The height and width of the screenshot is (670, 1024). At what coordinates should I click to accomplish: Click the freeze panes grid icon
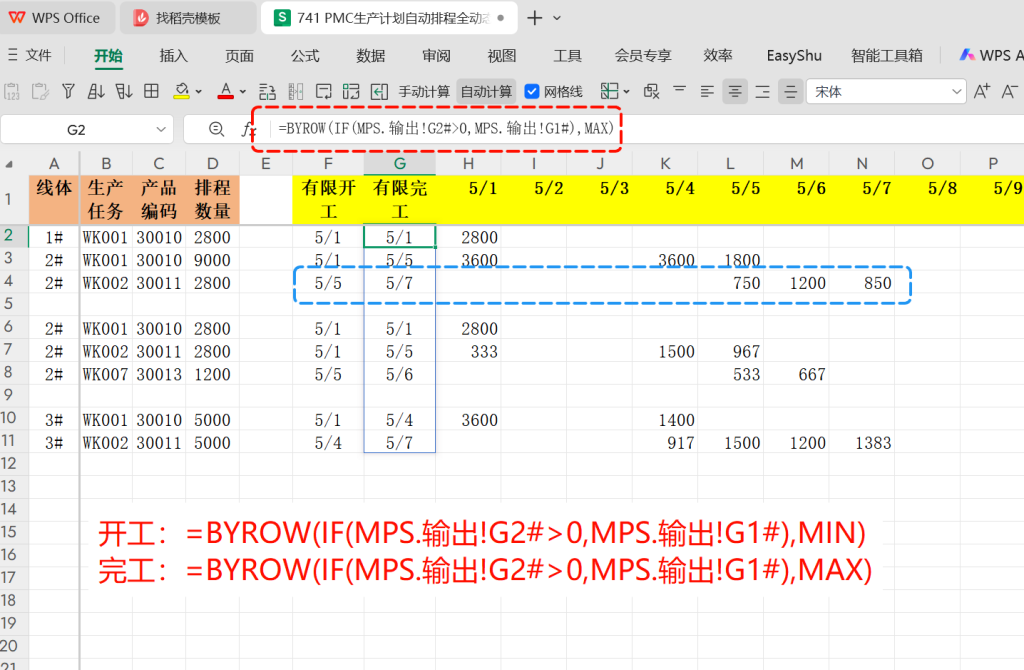click(x=609, y=91)
